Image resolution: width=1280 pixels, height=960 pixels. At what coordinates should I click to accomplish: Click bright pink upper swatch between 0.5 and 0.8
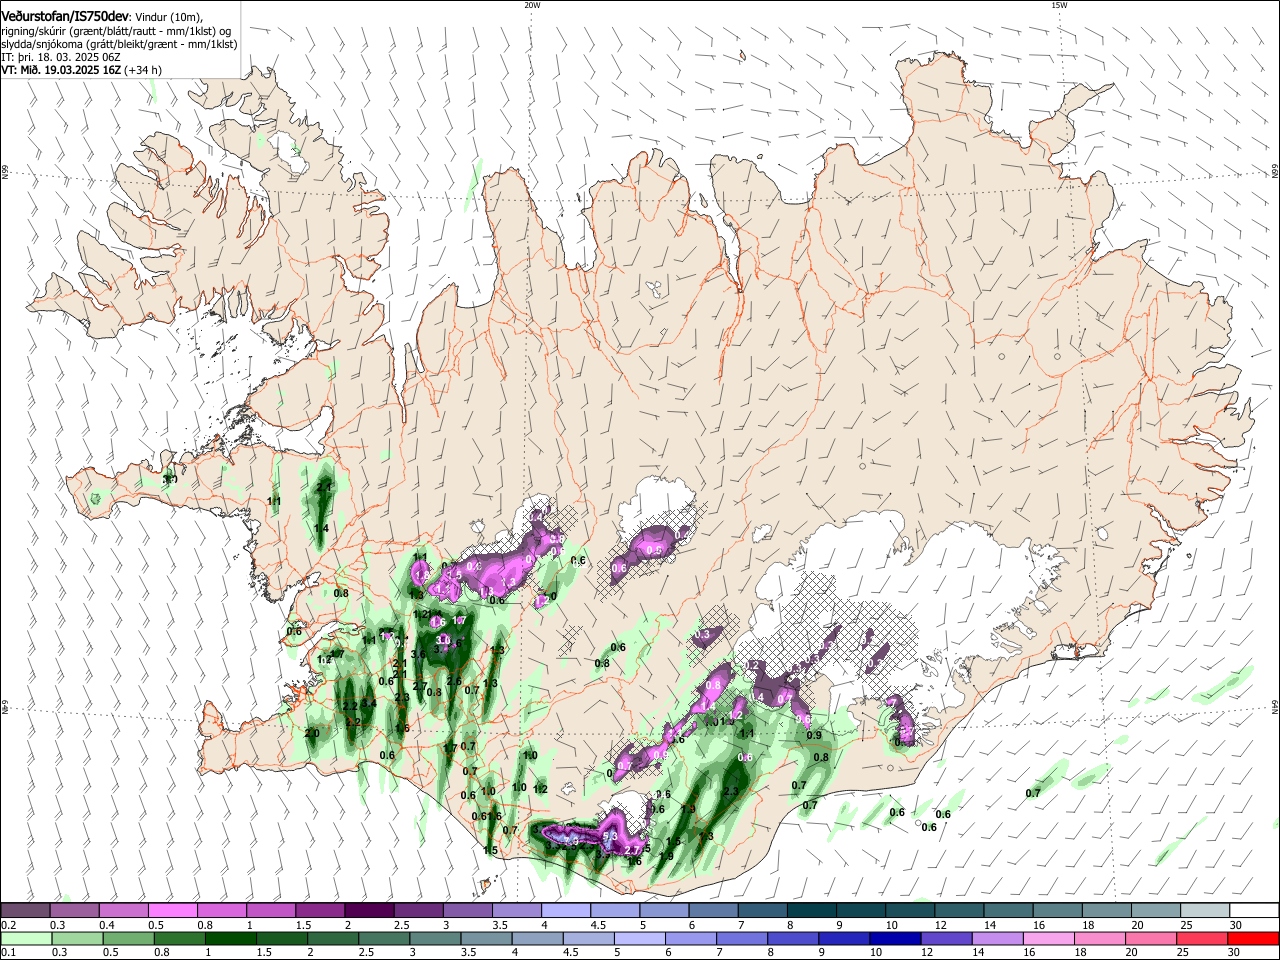pyautogui.click(x=172, y=911)
